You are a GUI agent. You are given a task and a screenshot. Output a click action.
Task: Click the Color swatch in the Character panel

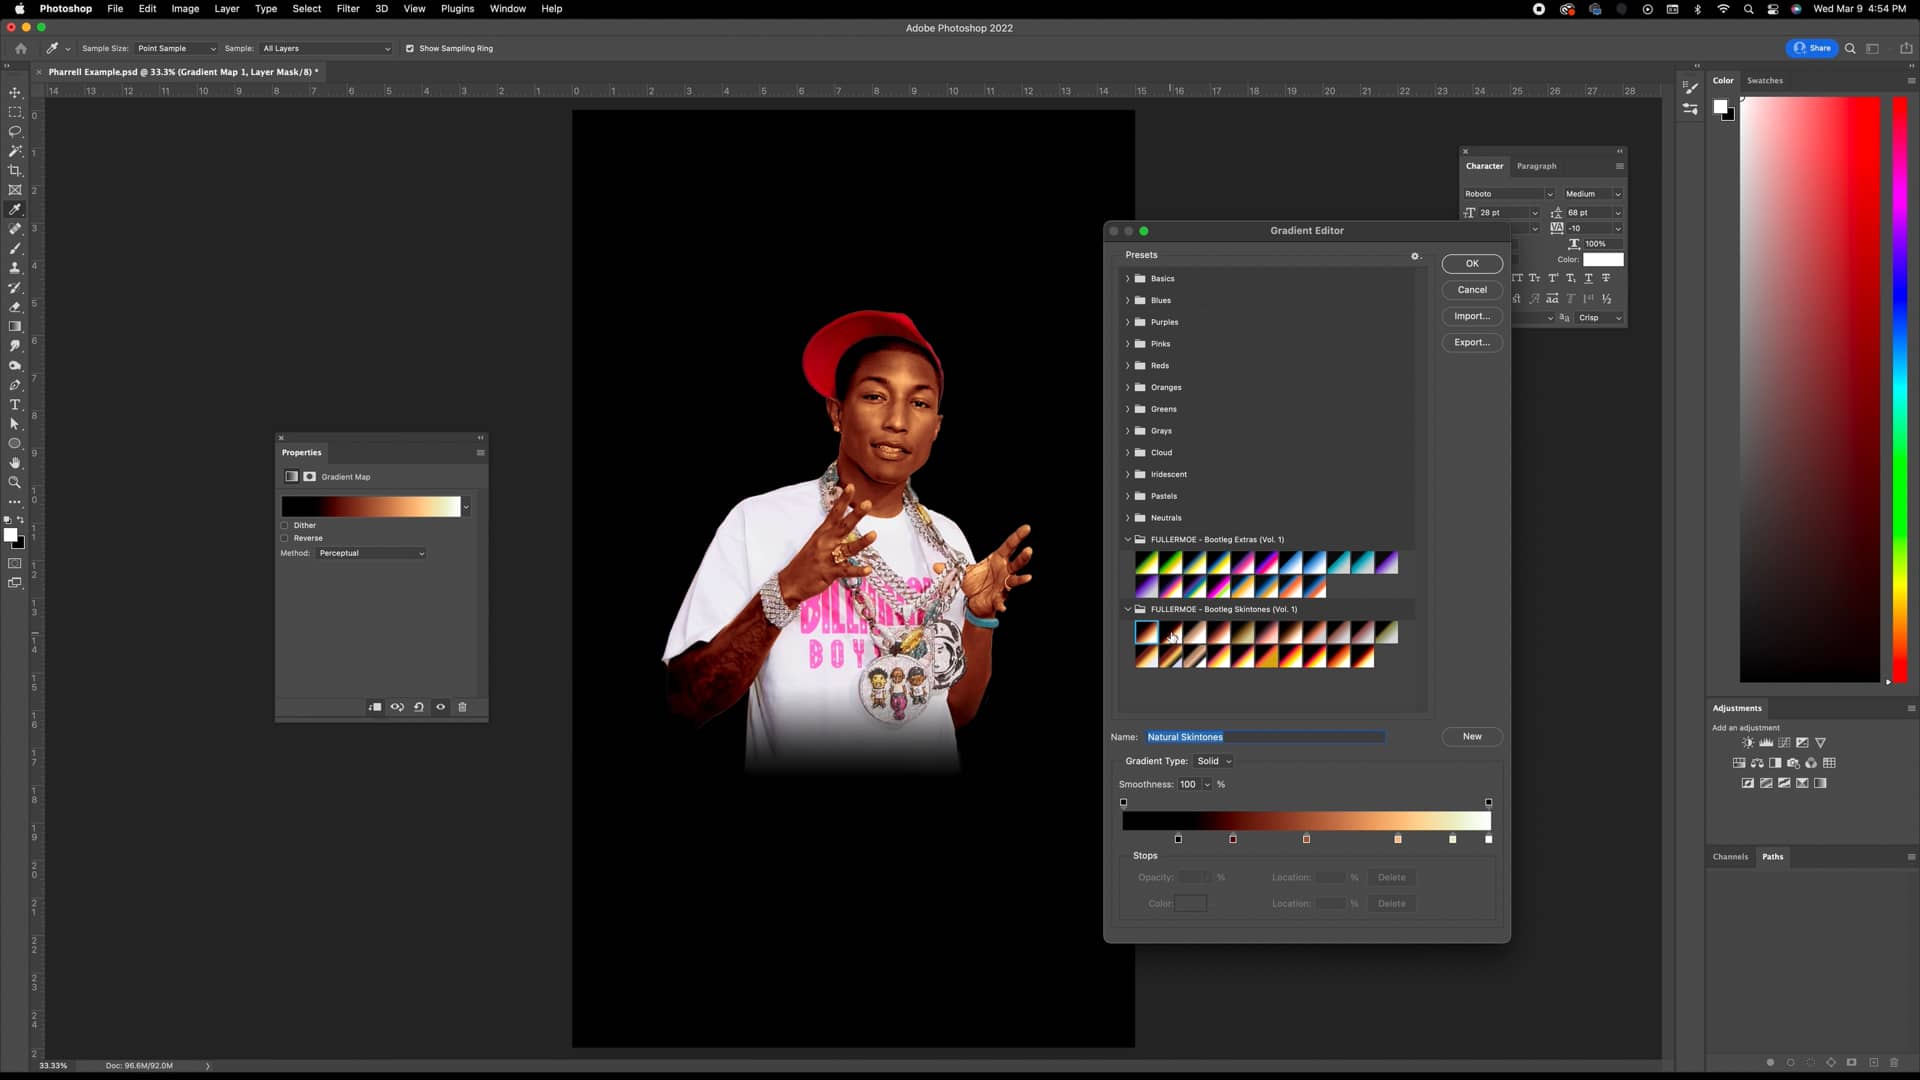(1604, 259)
